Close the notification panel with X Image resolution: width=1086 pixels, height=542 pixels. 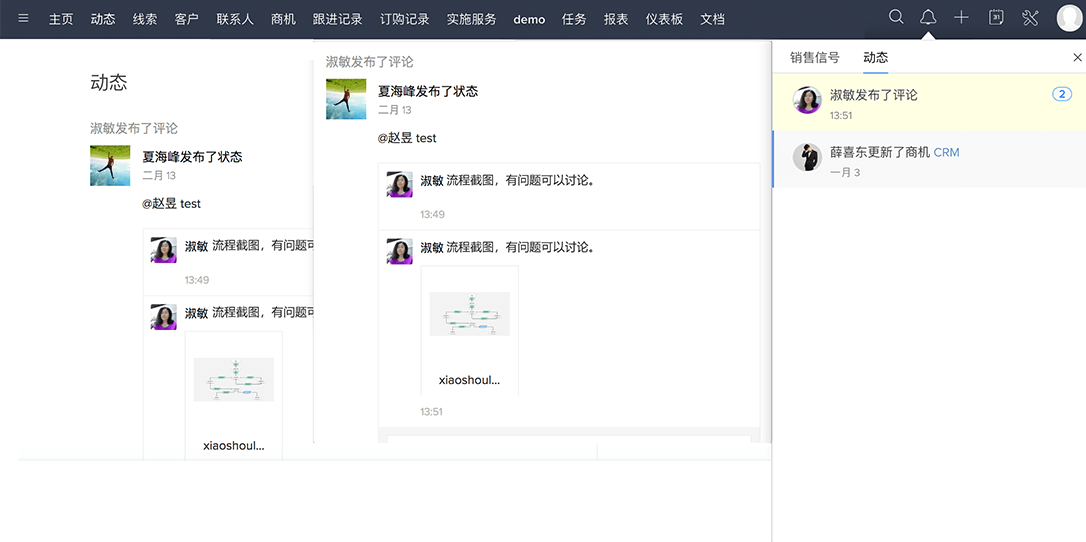pos(1077,58)
